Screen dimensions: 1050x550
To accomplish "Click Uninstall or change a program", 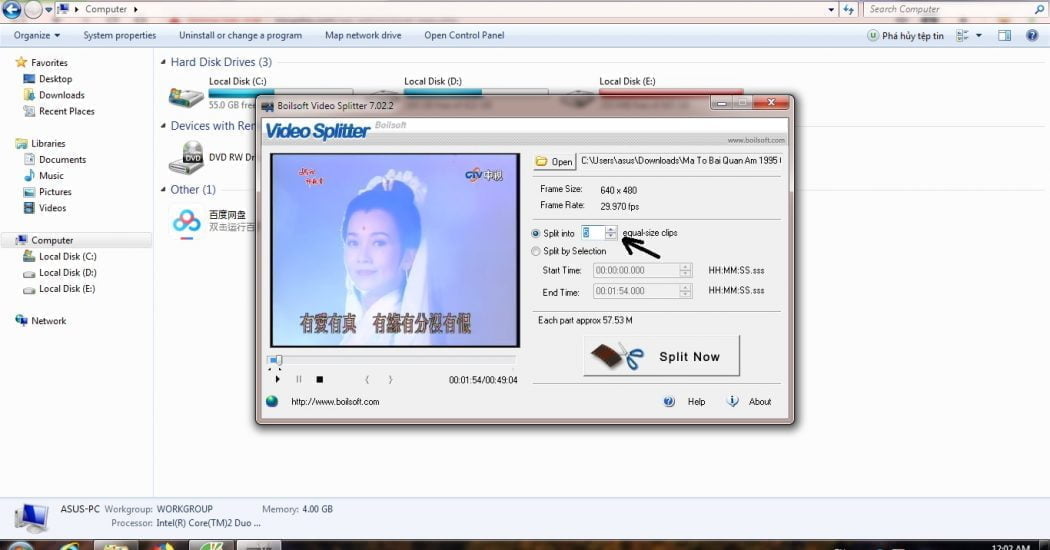I will [x=240, y=36].
